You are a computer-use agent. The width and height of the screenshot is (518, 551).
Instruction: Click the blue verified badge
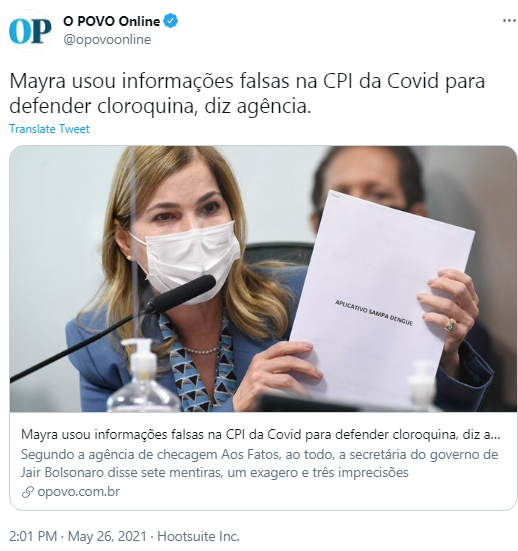click(171, 21)
